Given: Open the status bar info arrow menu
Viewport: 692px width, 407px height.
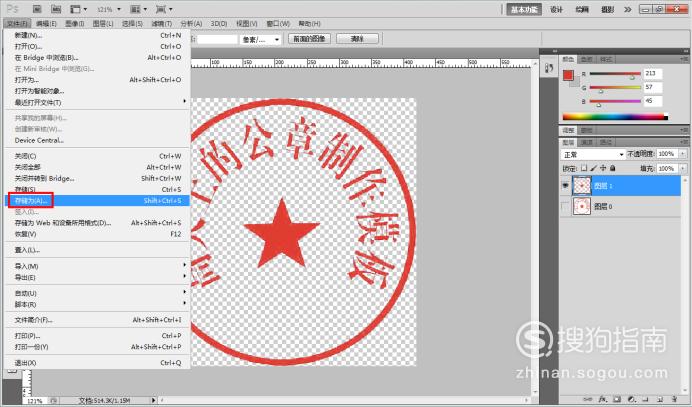Looking at the screenshot, I should pyautogui.click(x=154, y=400).
